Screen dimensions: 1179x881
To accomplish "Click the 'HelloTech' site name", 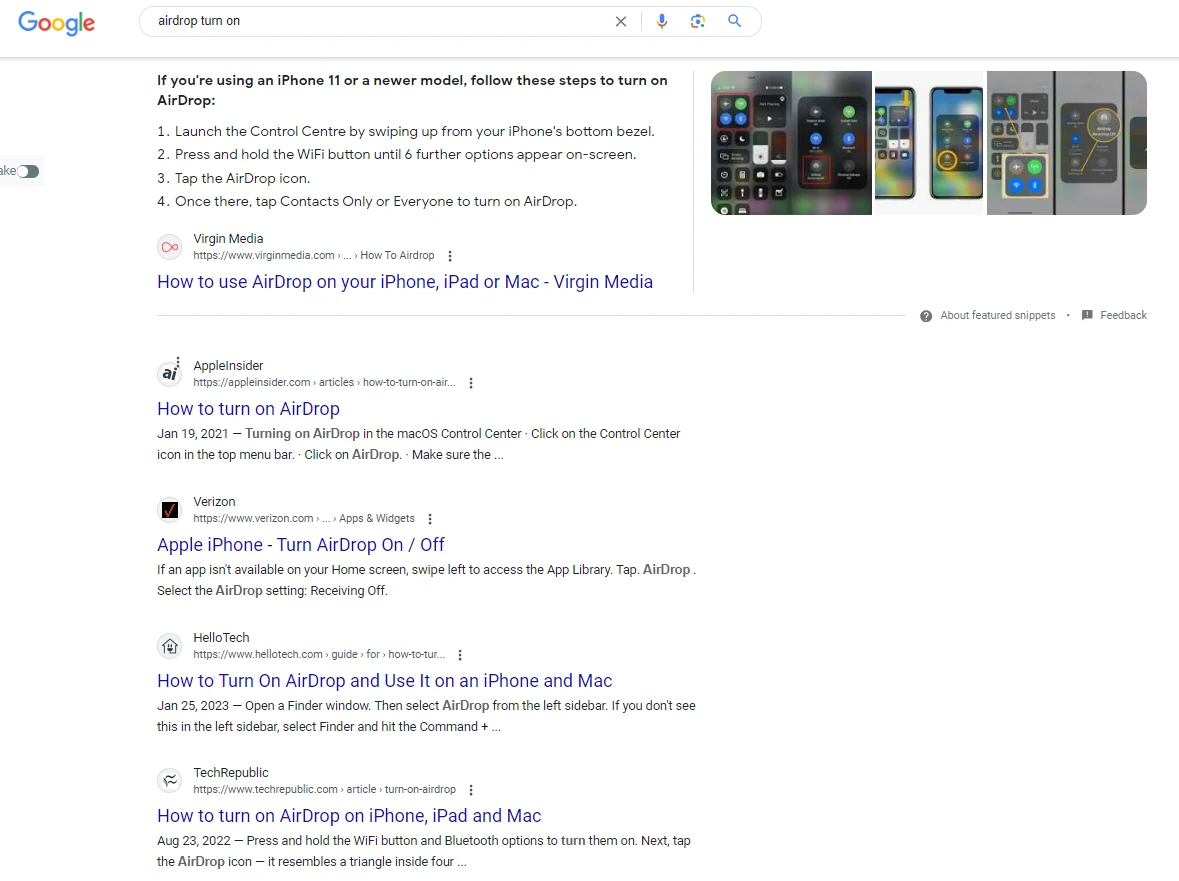I will pyautogui.click(x=221, y=637).
